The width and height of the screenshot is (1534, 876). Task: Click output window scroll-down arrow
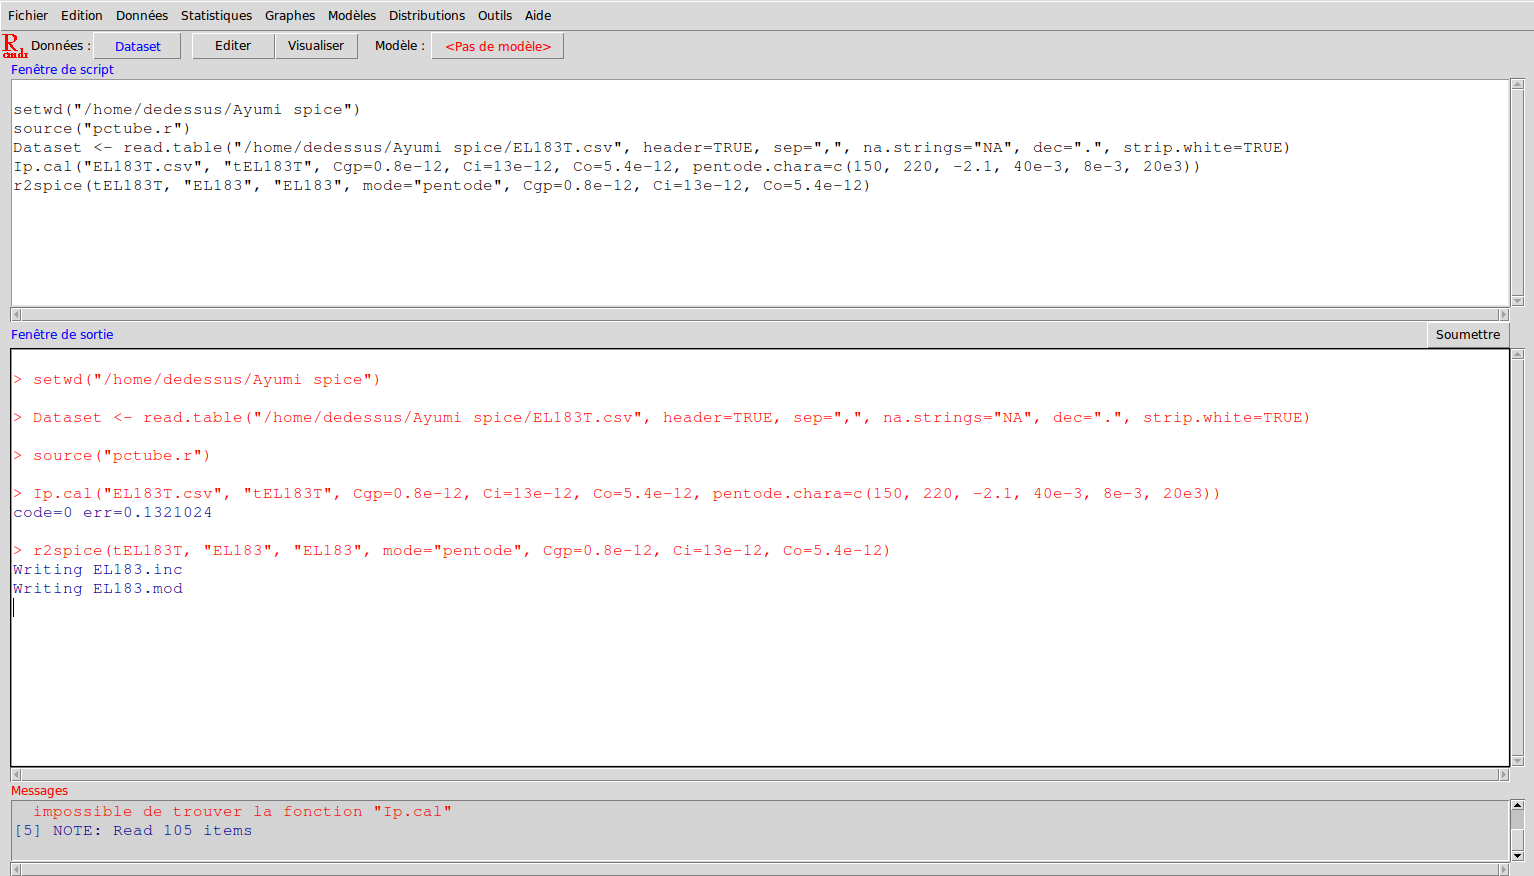pyautogui.click(x=1518, y=761)
